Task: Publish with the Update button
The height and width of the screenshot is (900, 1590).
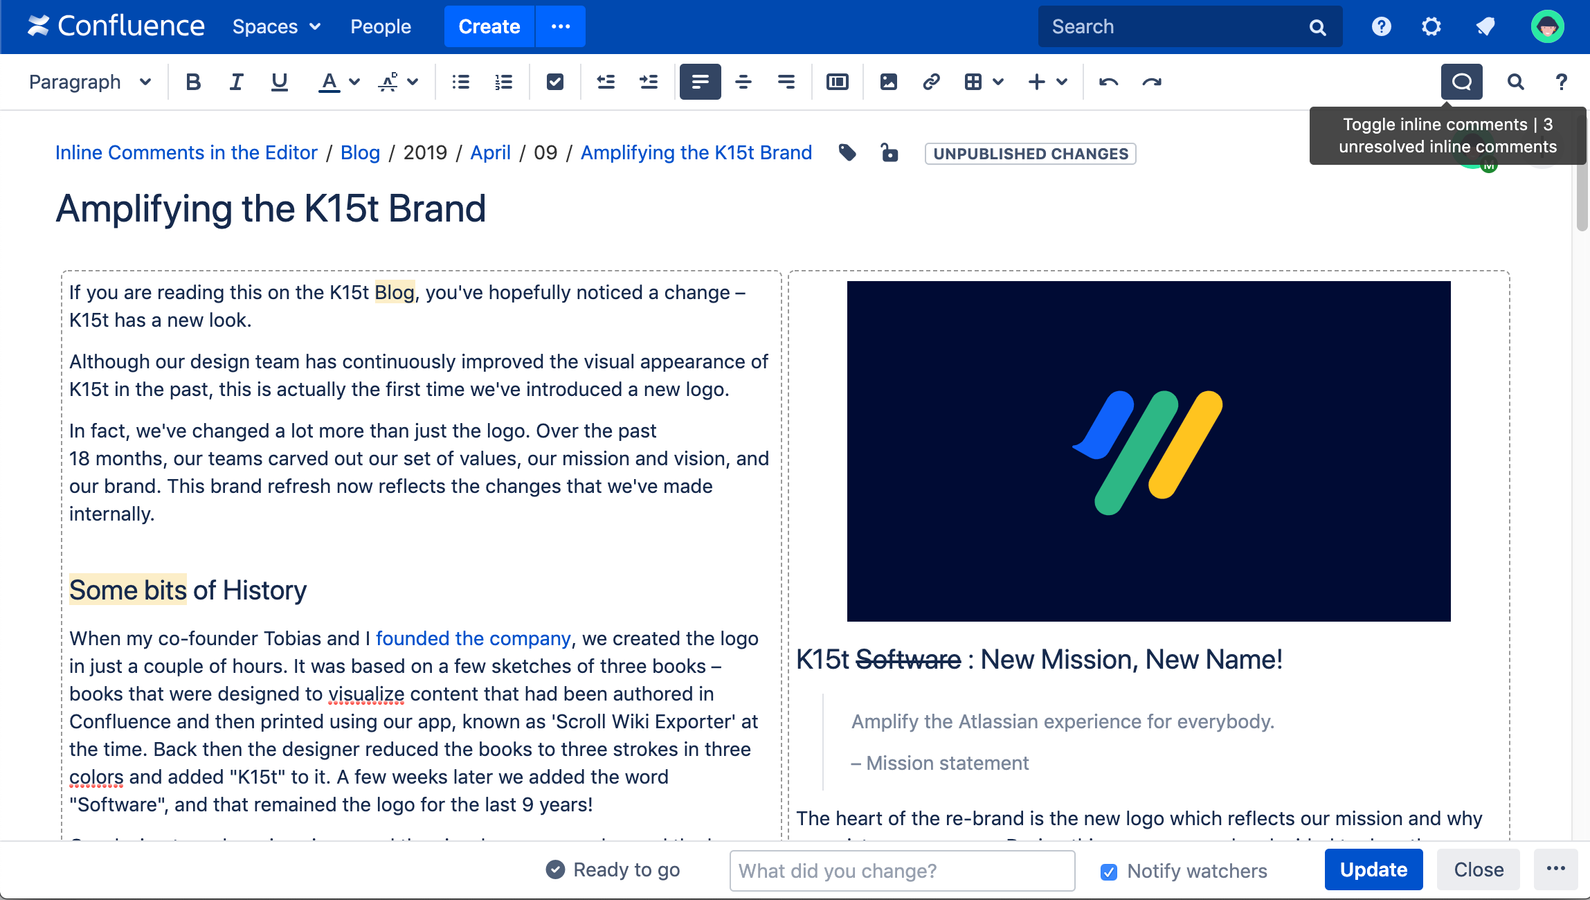Action: coord(1373,870)
